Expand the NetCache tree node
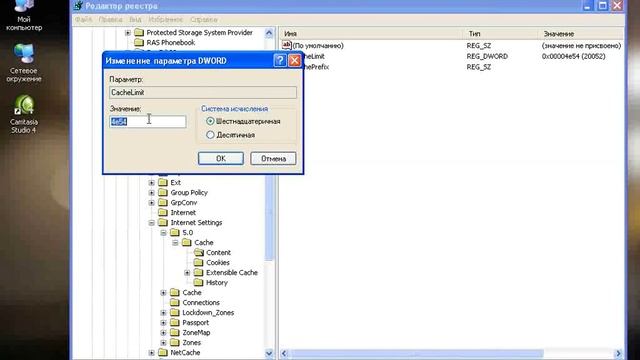640x360 pixels. [x=151, y=352]
